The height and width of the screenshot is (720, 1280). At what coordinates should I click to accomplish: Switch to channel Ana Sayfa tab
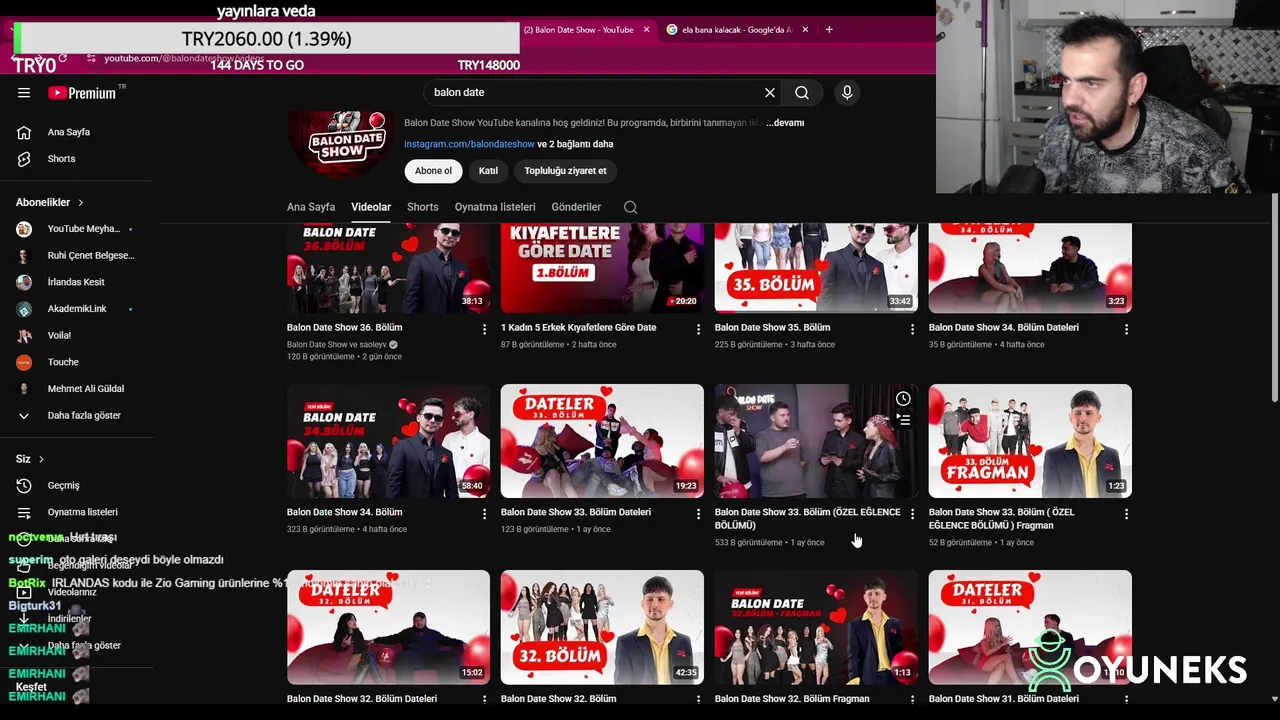pos(311,207)
